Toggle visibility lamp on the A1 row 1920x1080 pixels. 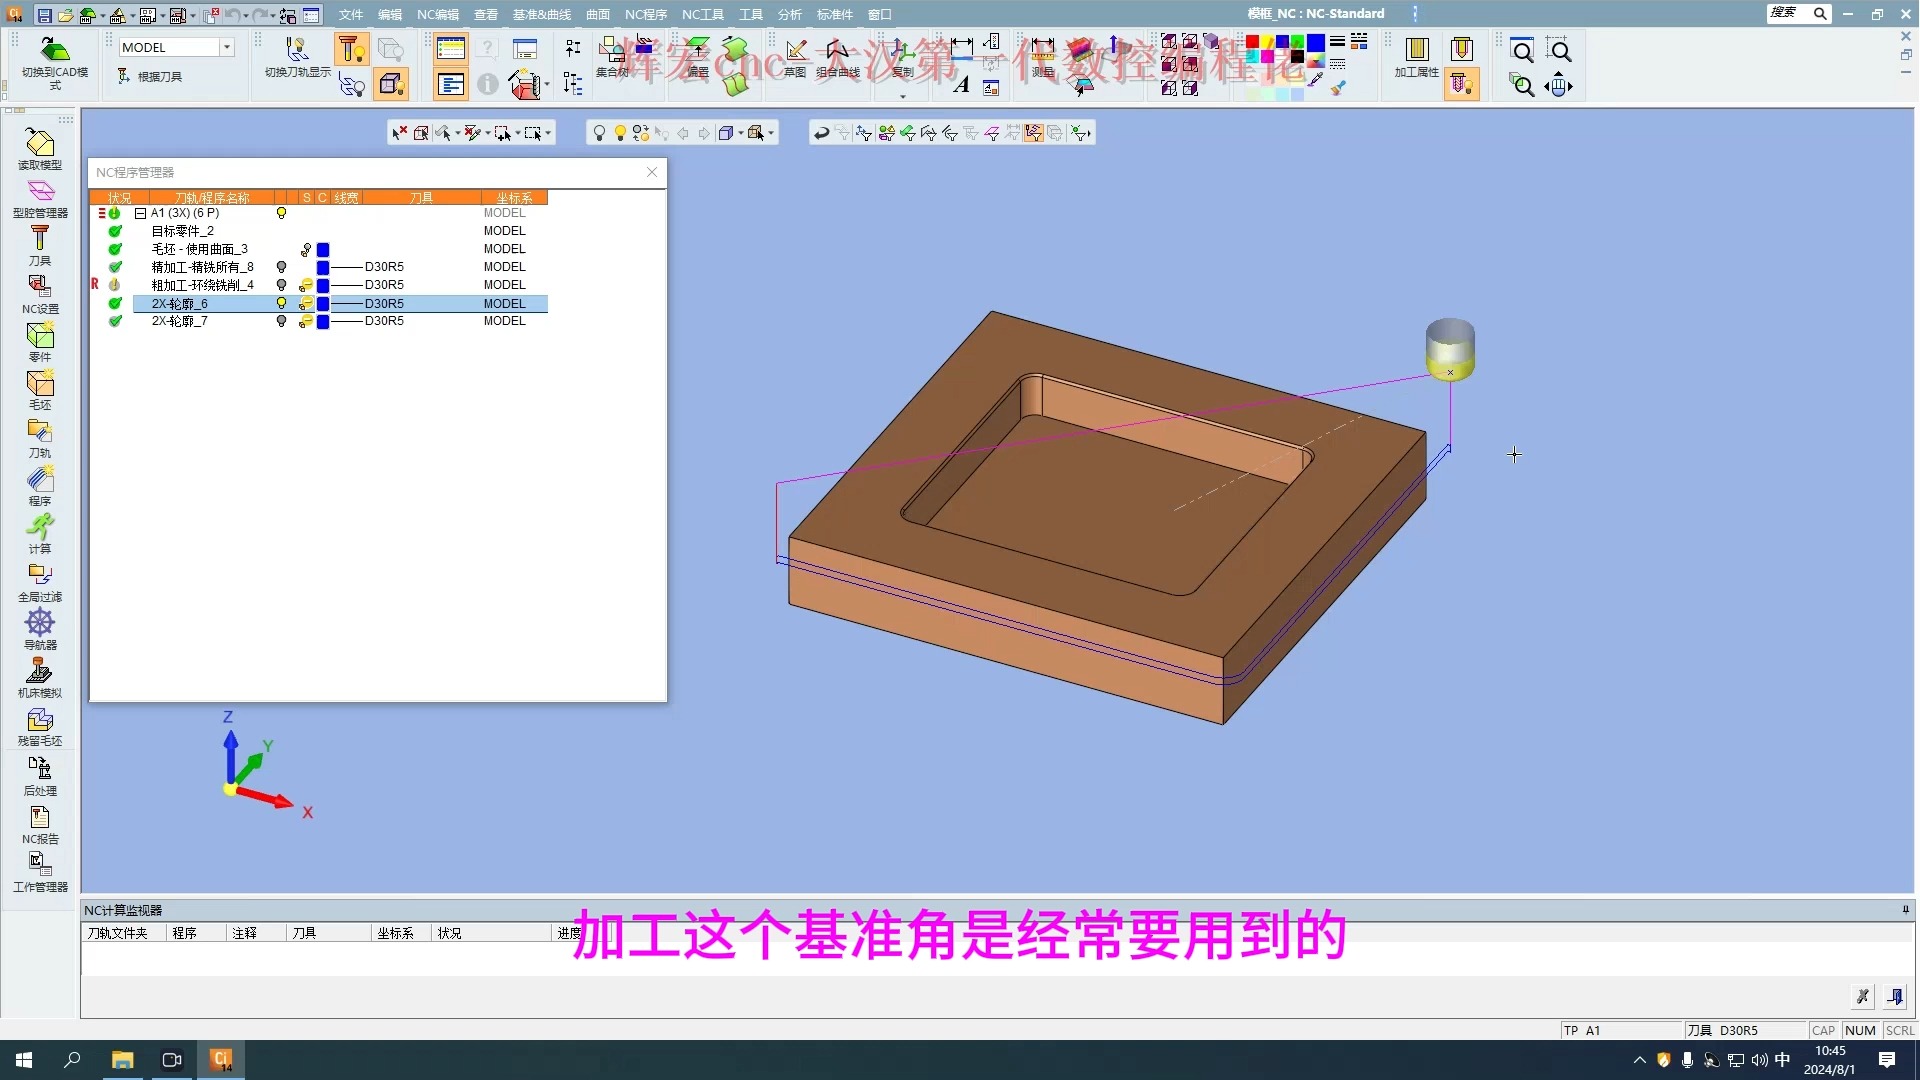281,212
